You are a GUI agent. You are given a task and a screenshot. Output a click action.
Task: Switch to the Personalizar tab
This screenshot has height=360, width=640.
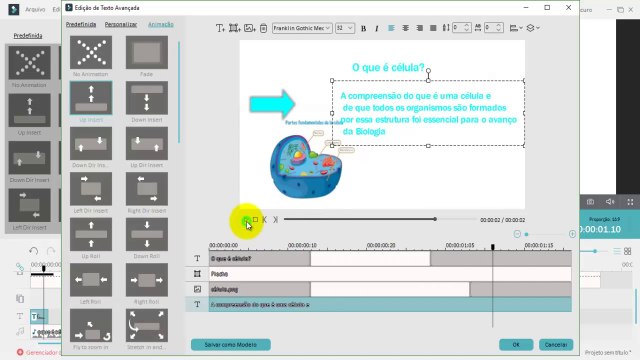[x=121, y=24]
